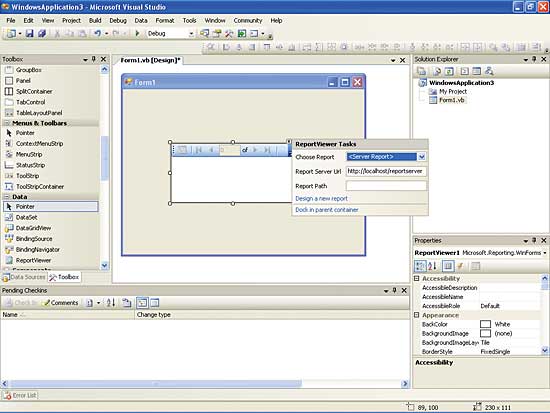Click the Save All toolbar icon
Screen dimensions: 550x413
pyautogui.click(x=42, y=33)
